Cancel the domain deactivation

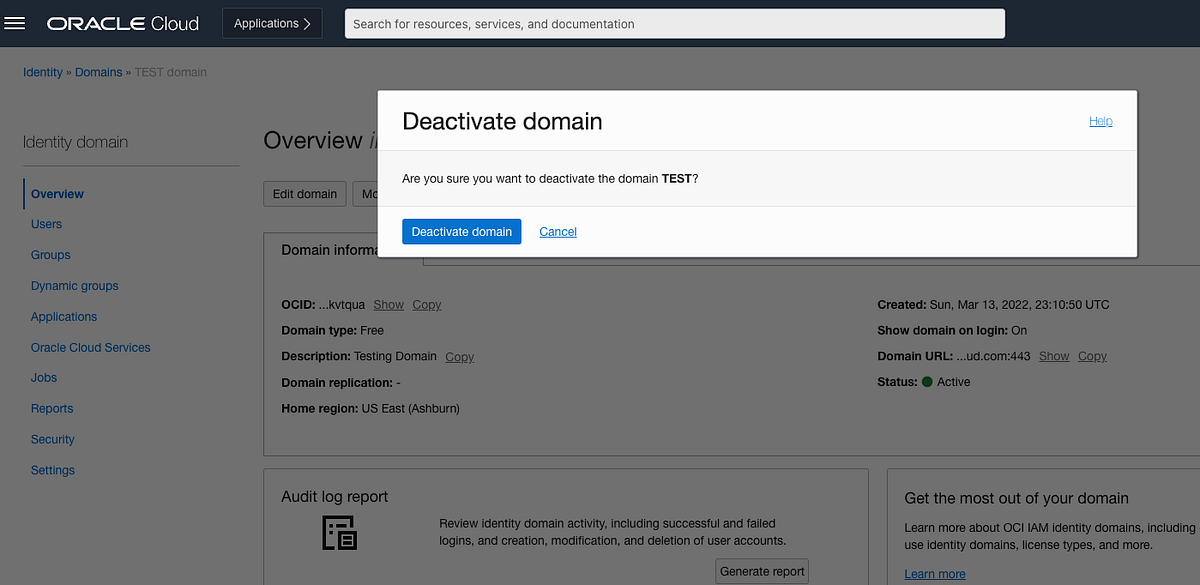coord(557,231)
